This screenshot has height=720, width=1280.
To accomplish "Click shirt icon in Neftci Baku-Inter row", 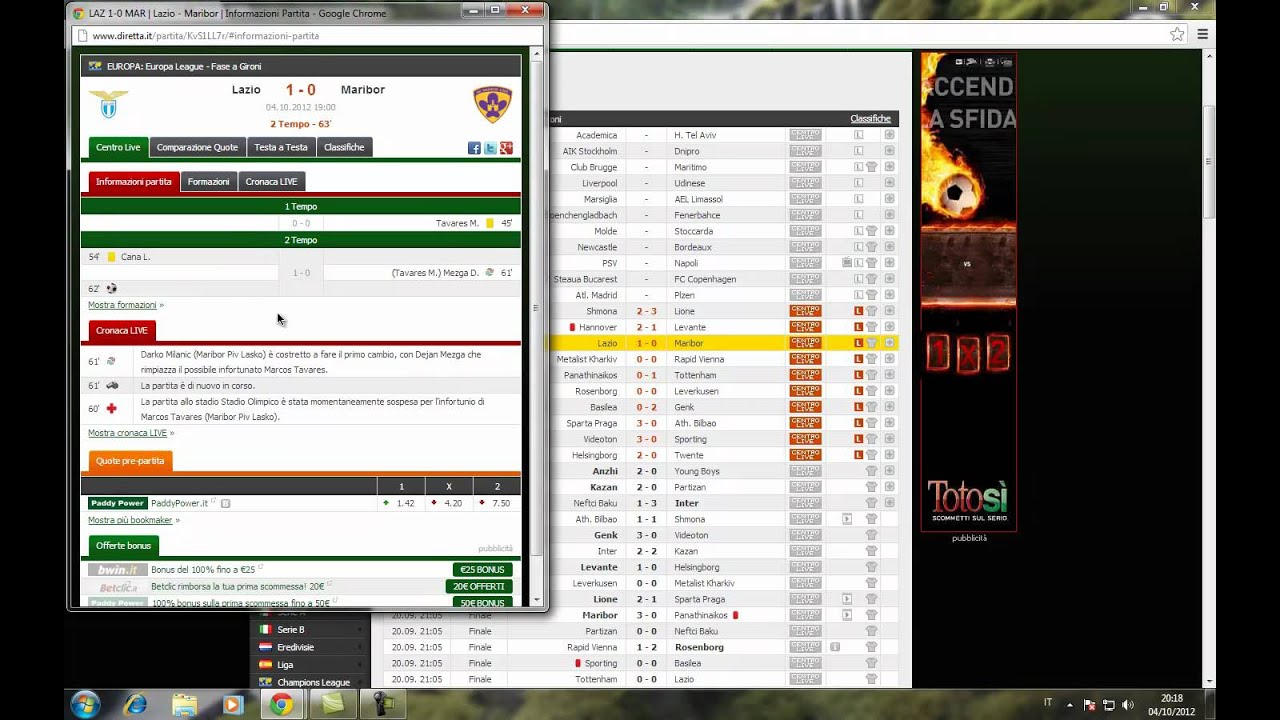I will (871, 503).
